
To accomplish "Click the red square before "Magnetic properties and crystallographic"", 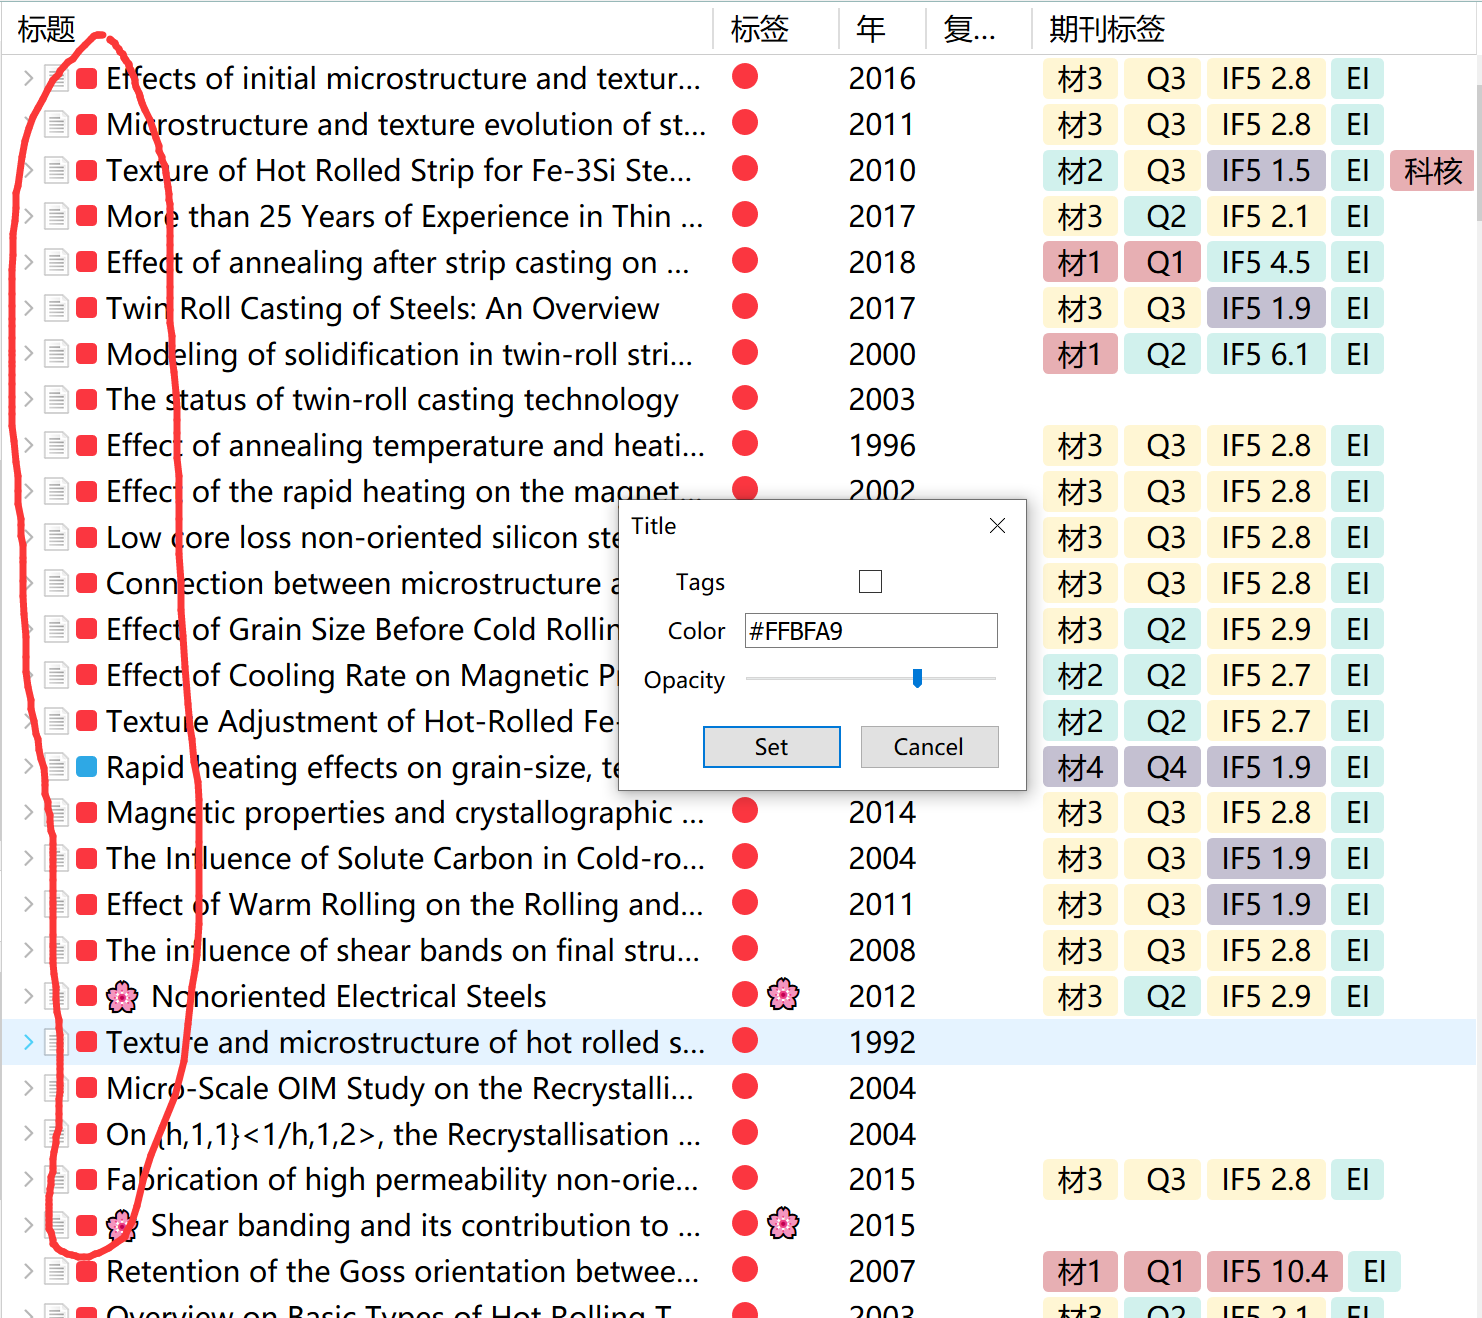I will pyautogui.click(x=87, y=813).
